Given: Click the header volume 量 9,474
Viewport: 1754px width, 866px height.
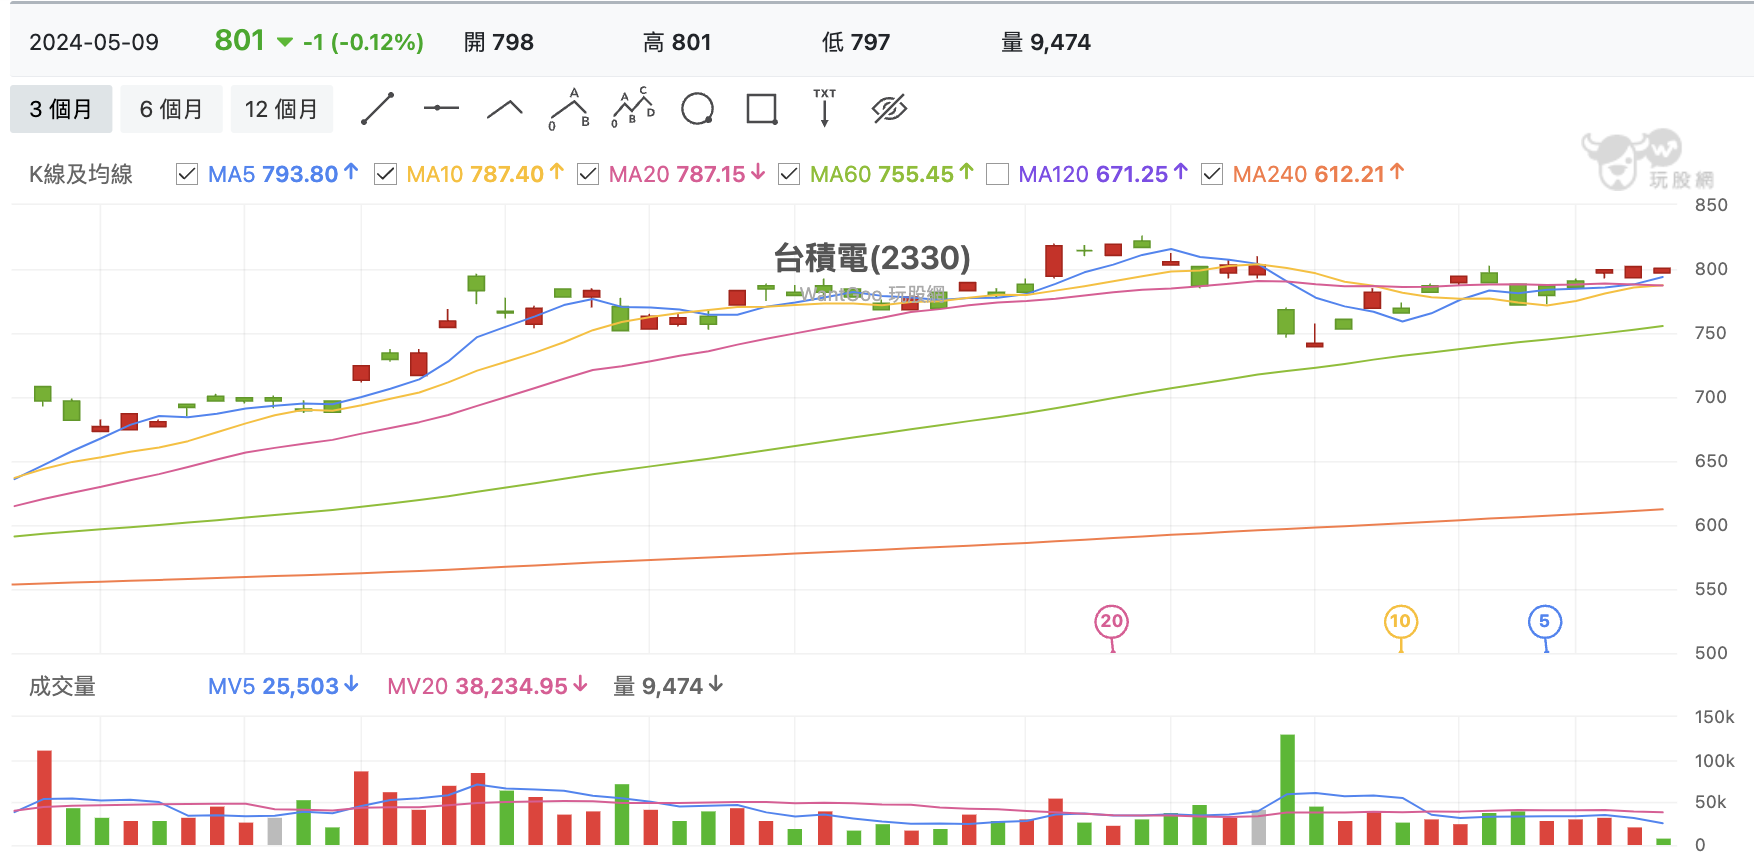Looking at the screenshot, I should pyautogui.click(x=1046, y=42).
